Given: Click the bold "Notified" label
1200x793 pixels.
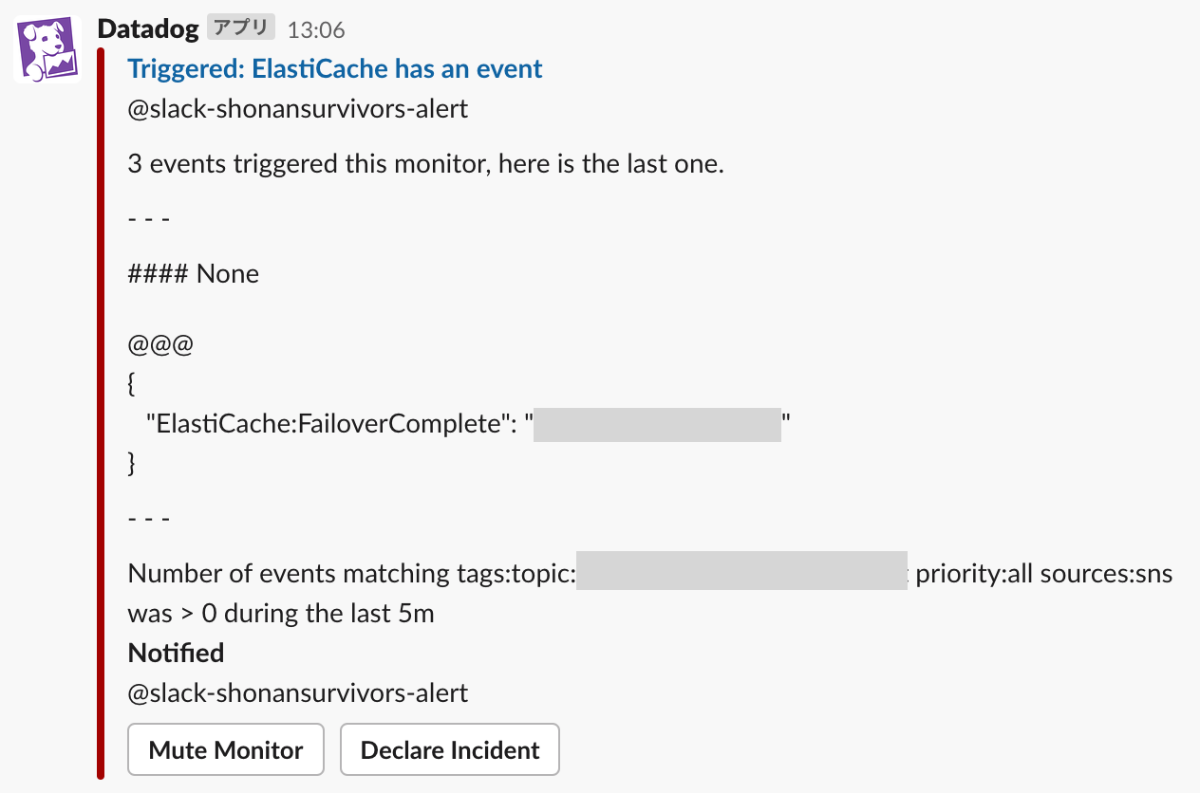Looking at the screenshot, I should click(176, 653).
